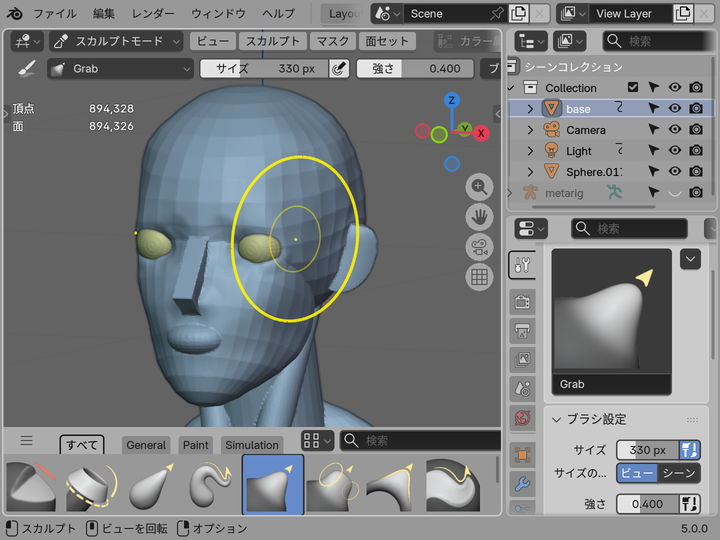
Task: Open the World properties tab
Action: (x=523, y=418)
